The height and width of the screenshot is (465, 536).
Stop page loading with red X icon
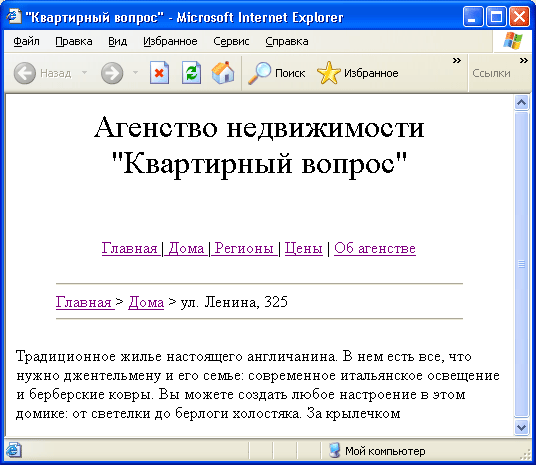pos(159,72)
